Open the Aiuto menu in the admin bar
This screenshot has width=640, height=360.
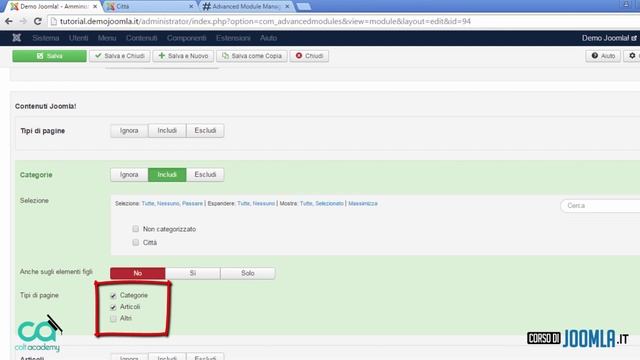tap(269, 38)
